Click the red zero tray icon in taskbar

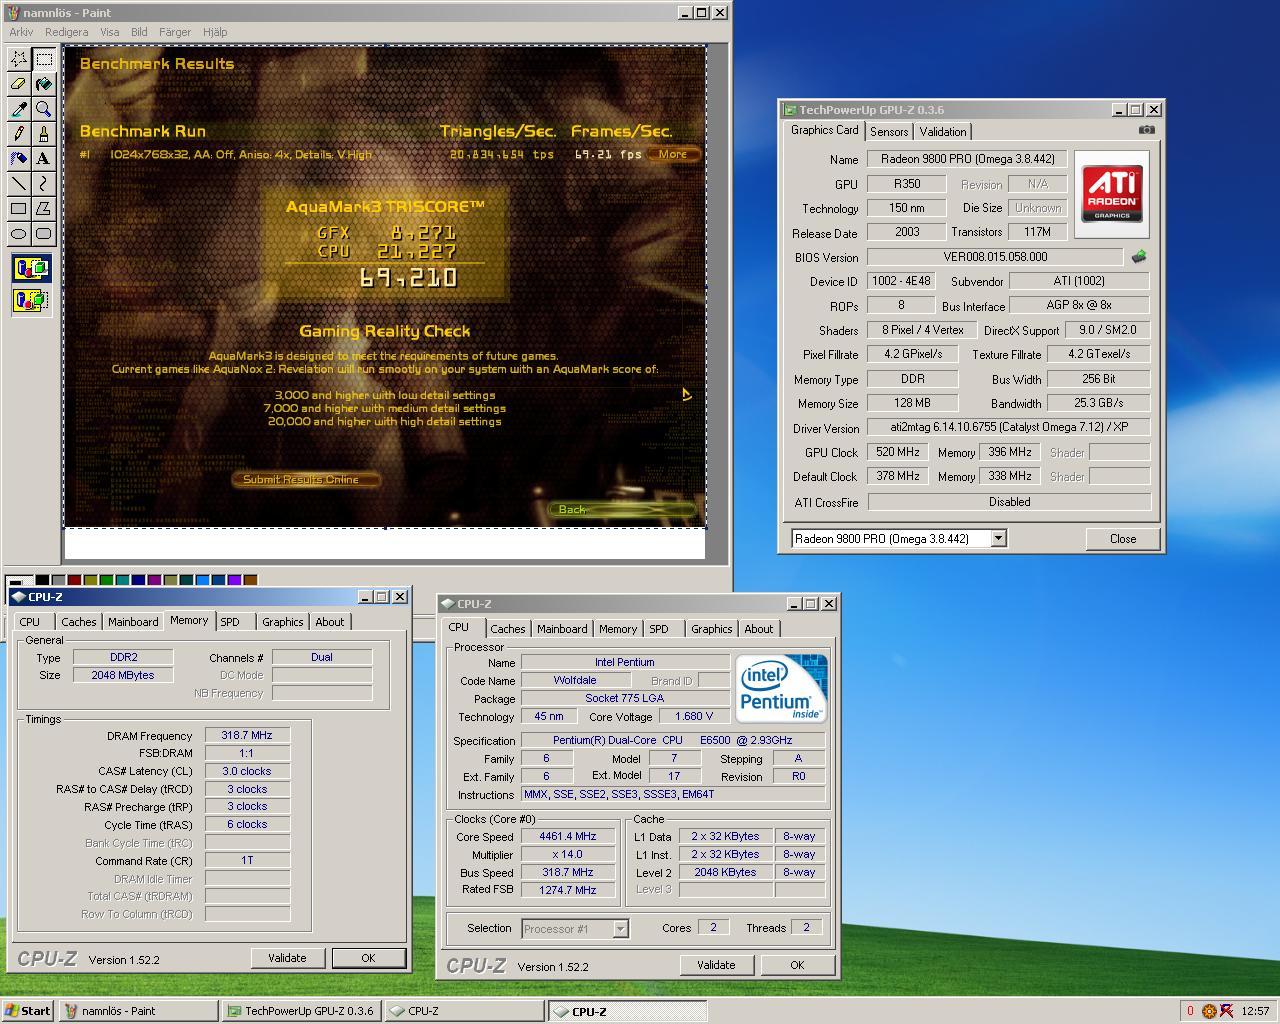1190,1011
